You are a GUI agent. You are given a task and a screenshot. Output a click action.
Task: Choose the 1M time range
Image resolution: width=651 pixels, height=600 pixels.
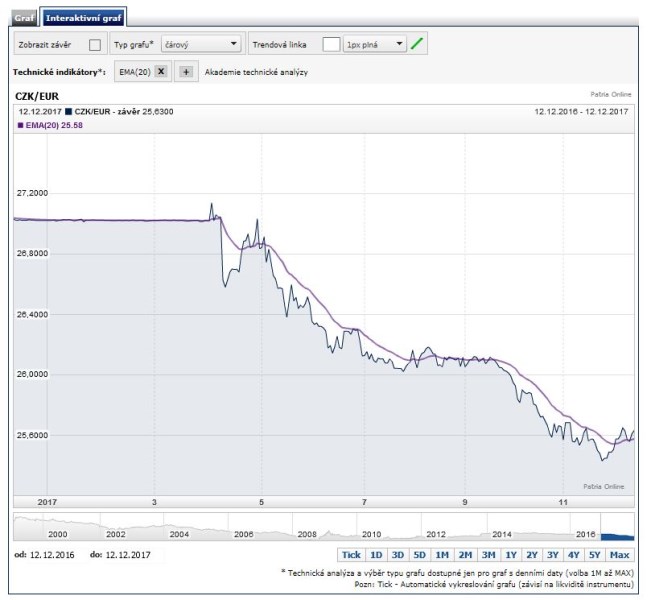point(442,554)
